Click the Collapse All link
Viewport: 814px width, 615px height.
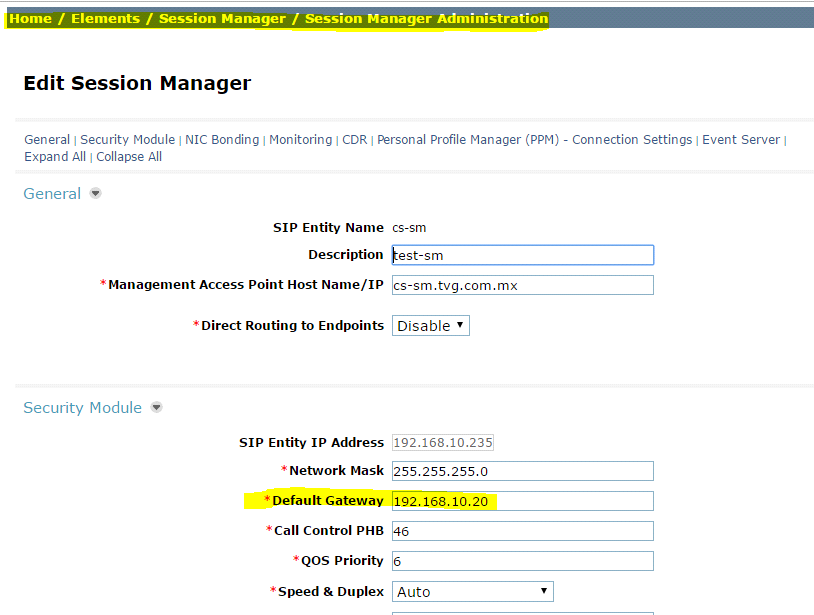129,157
